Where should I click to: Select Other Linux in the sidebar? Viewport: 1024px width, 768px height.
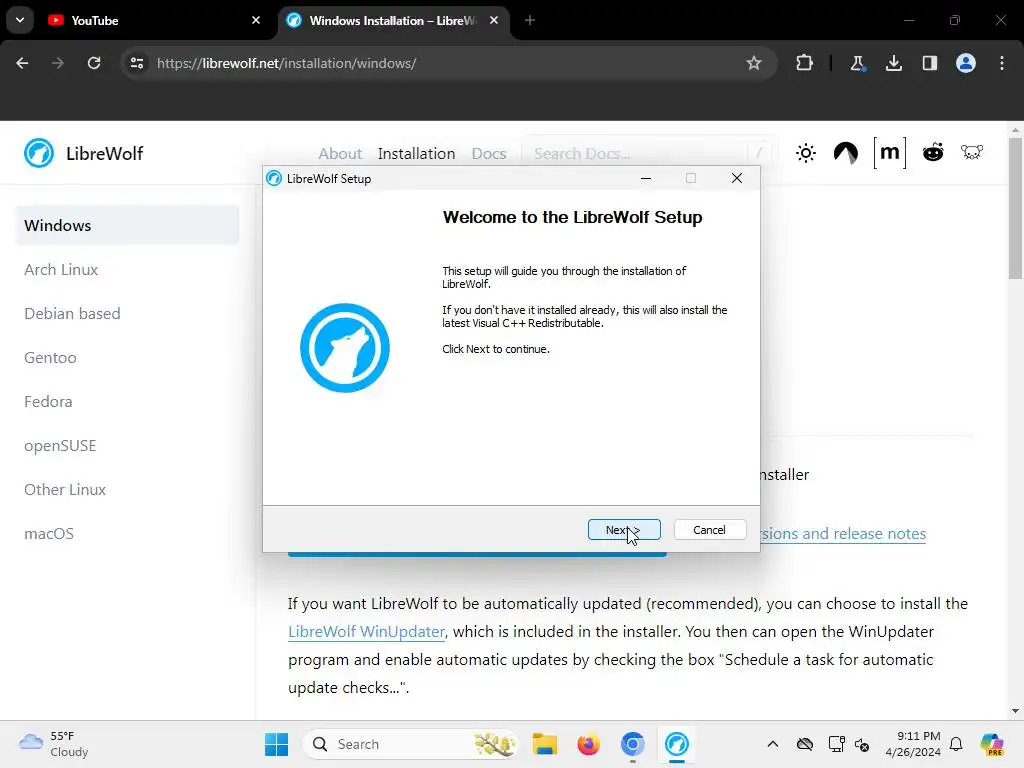pos(65,489)
